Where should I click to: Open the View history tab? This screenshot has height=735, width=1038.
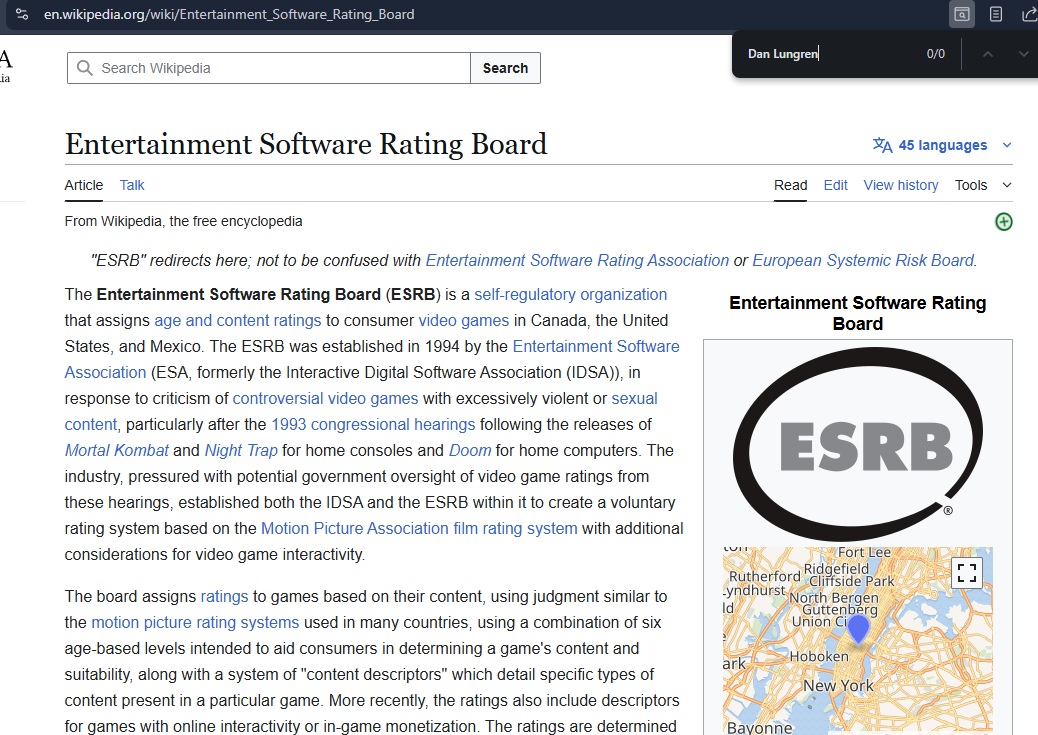[900, 185]
